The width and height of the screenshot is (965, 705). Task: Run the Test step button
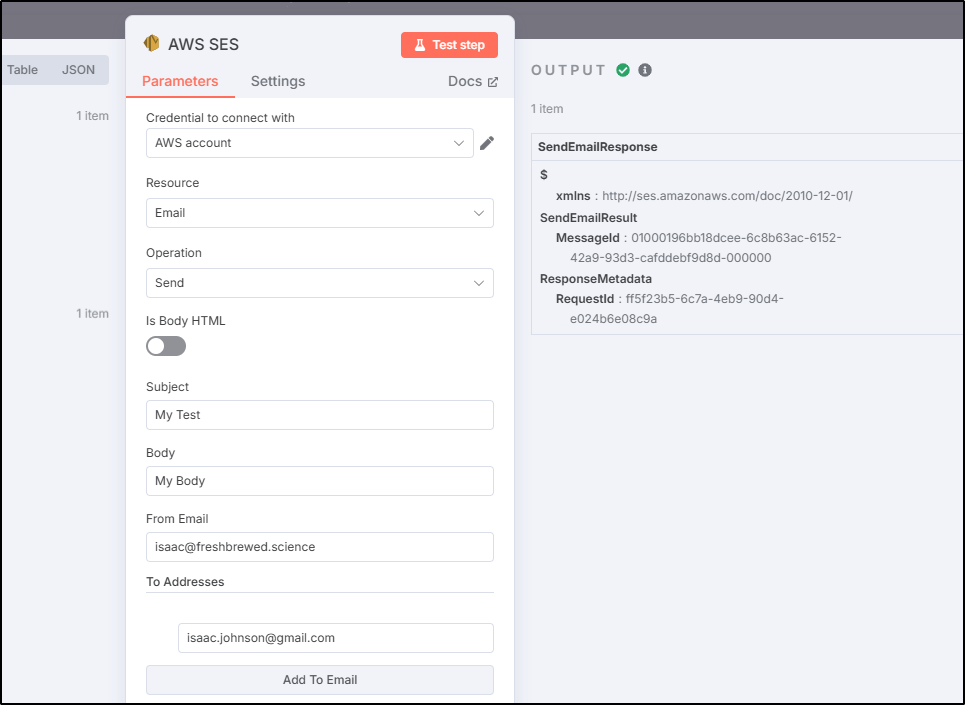pyautogui.click(x=449, y=45)
